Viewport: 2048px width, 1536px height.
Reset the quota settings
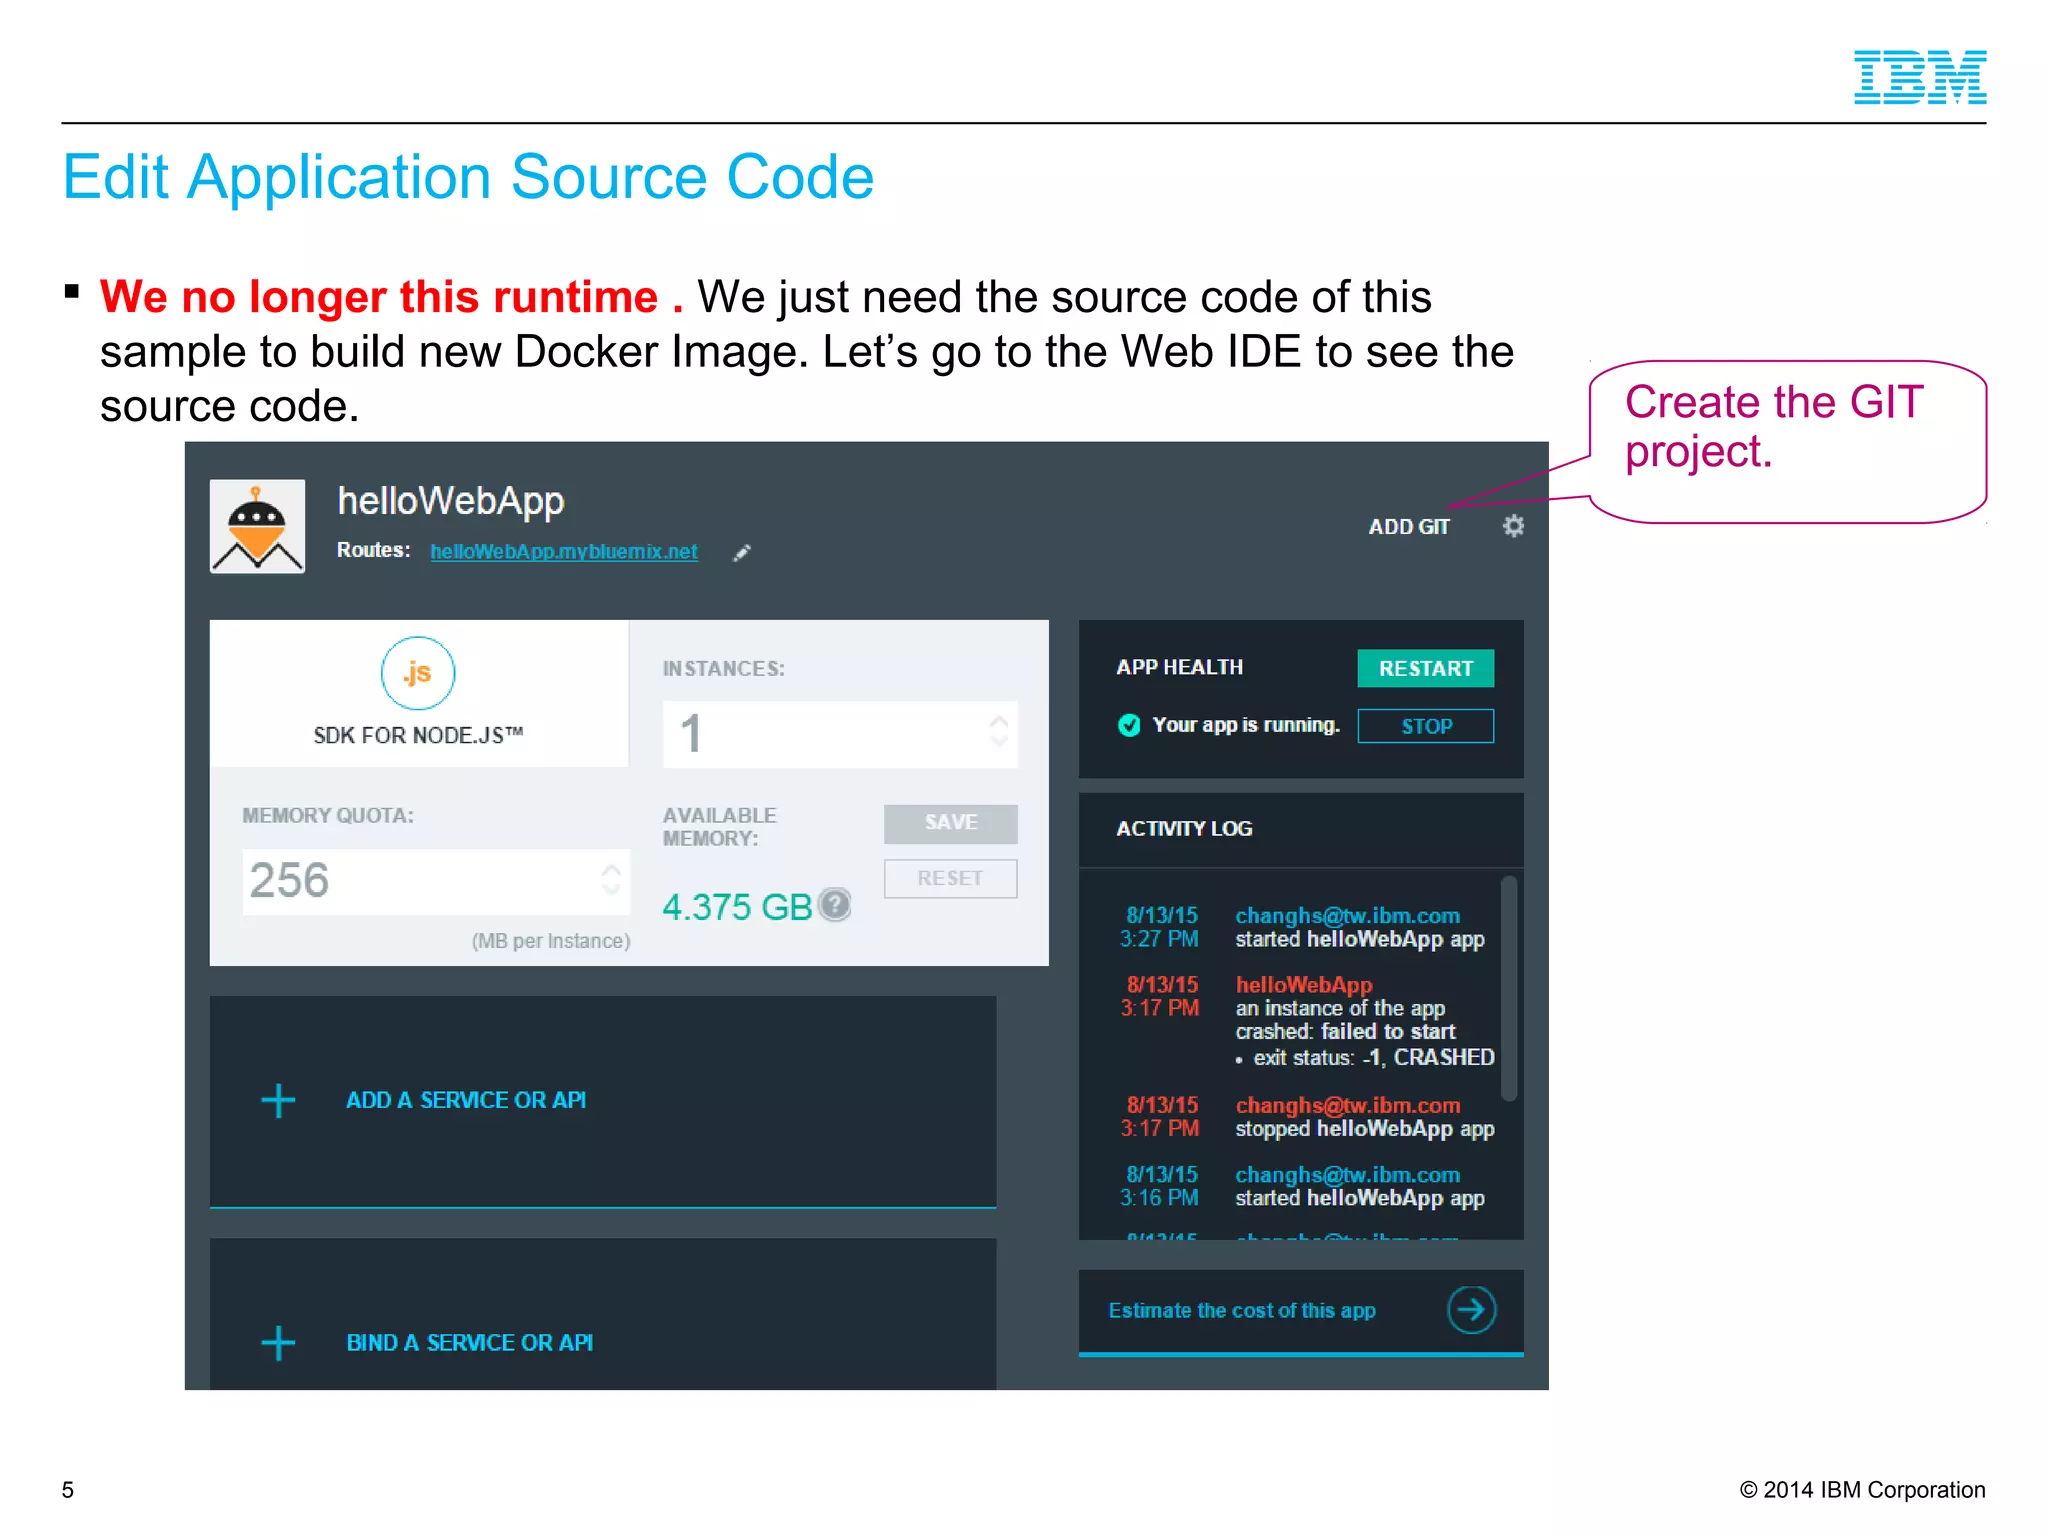click(x=951, y=879)
